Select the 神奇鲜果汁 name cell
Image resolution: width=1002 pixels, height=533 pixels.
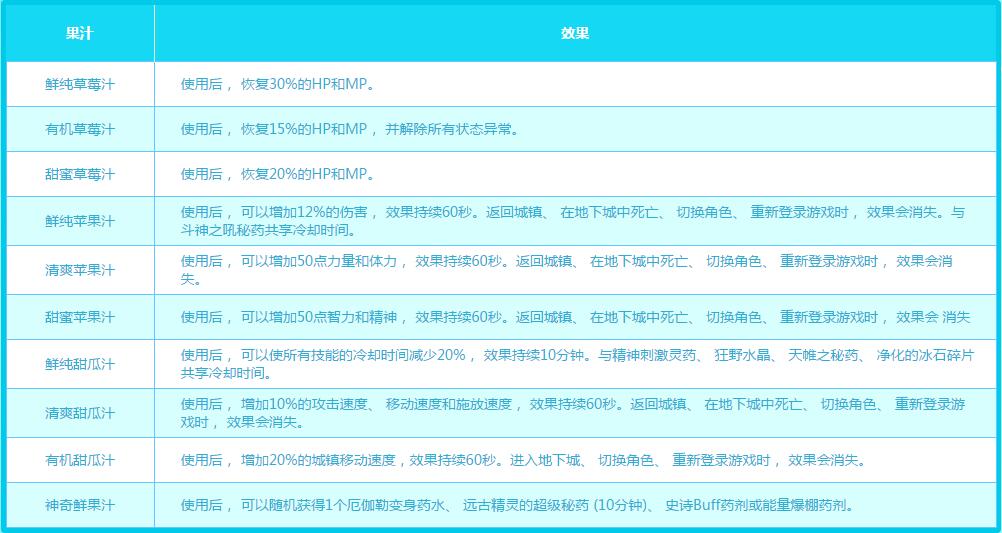point(80,506)
